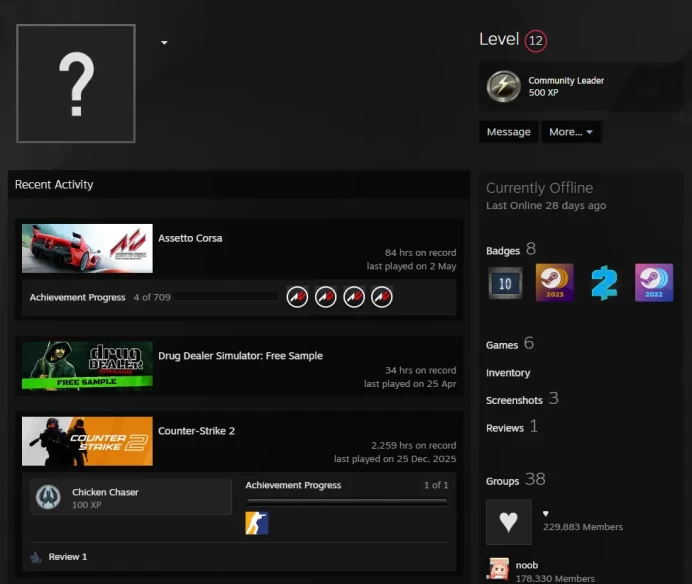Open the Community Leader badge icon

pos(504,87)
